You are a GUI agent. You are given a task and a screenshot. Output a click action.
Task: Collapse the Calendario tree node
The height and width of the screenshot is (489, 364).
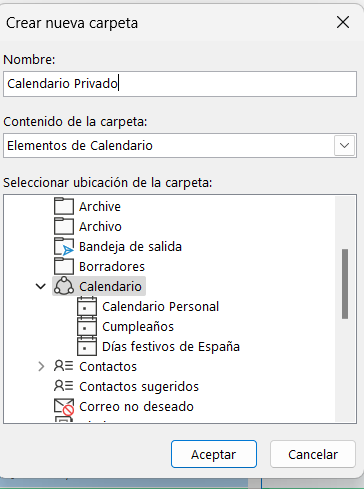point(41,286)
